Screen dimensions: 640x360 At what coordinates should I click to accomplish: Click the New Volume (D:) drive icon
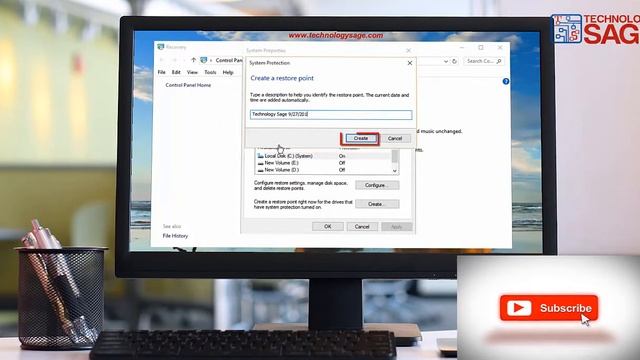click(x=260, y=170)
